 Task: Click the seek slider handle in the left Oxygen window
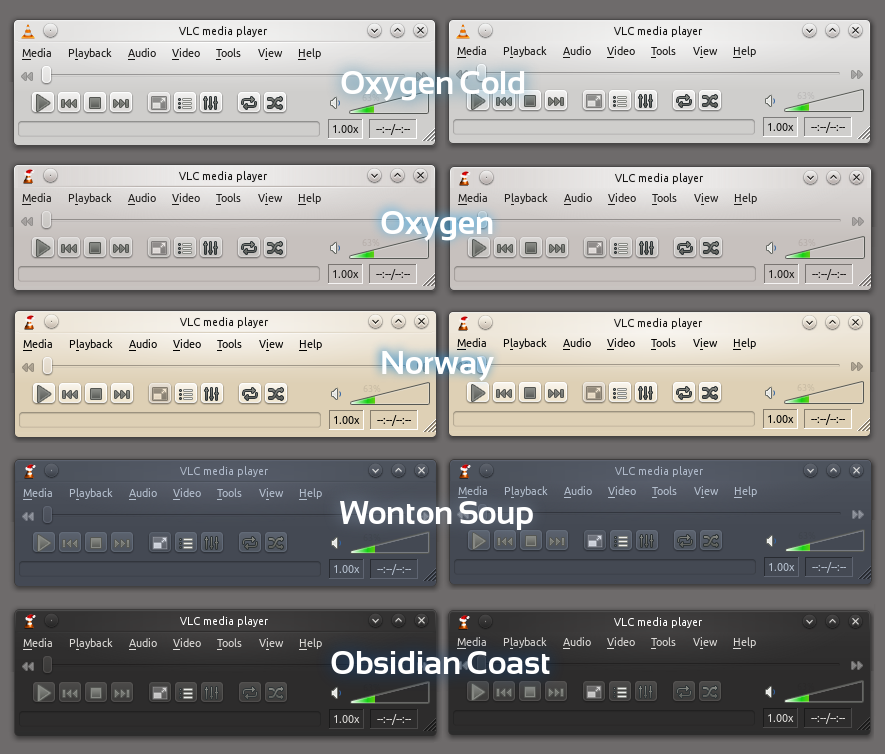point(46,220)
